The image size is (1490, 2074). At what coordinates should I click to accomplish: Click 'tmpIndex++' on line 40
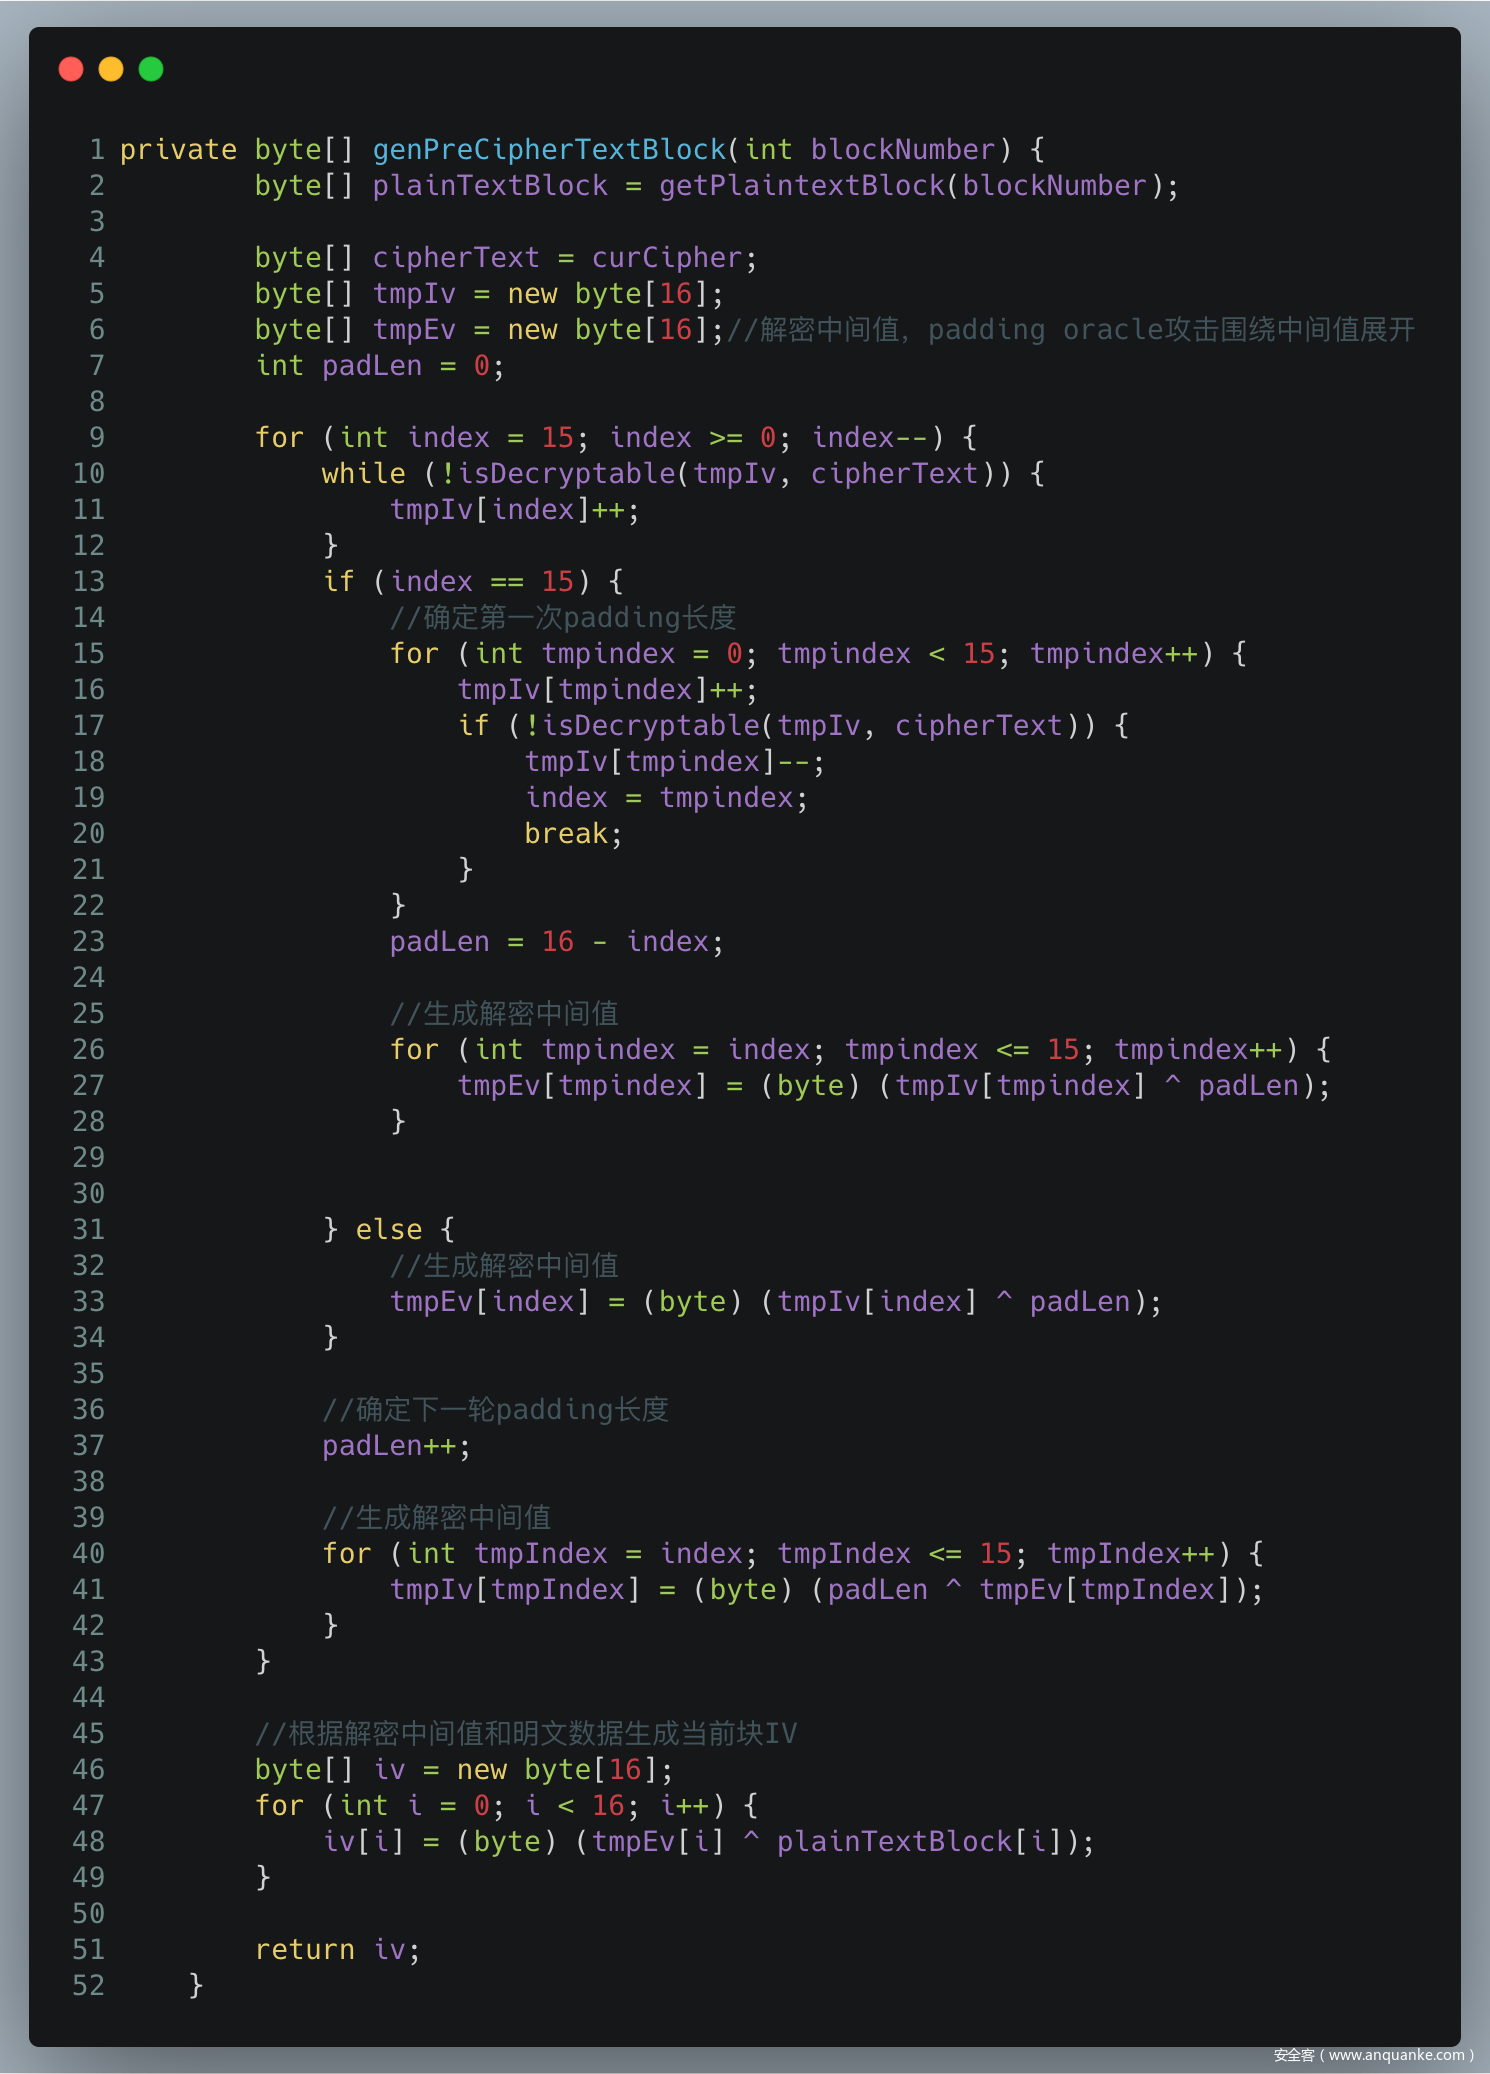pos(1130,1554)
